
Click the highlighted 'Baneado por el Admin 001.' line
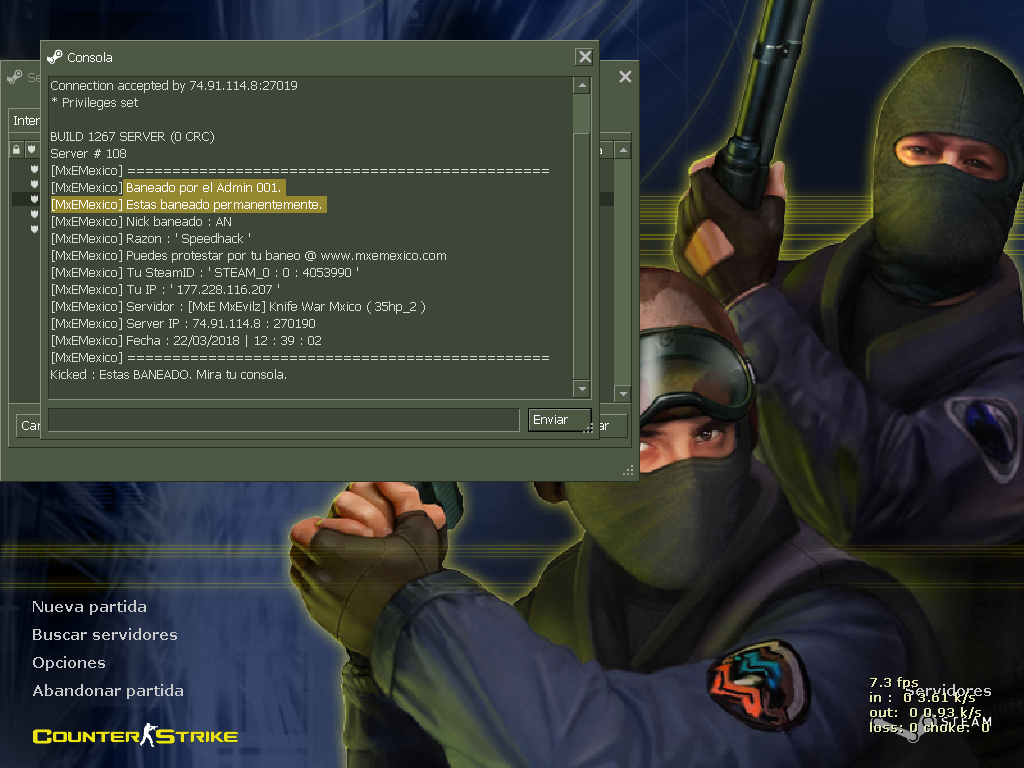203,187
